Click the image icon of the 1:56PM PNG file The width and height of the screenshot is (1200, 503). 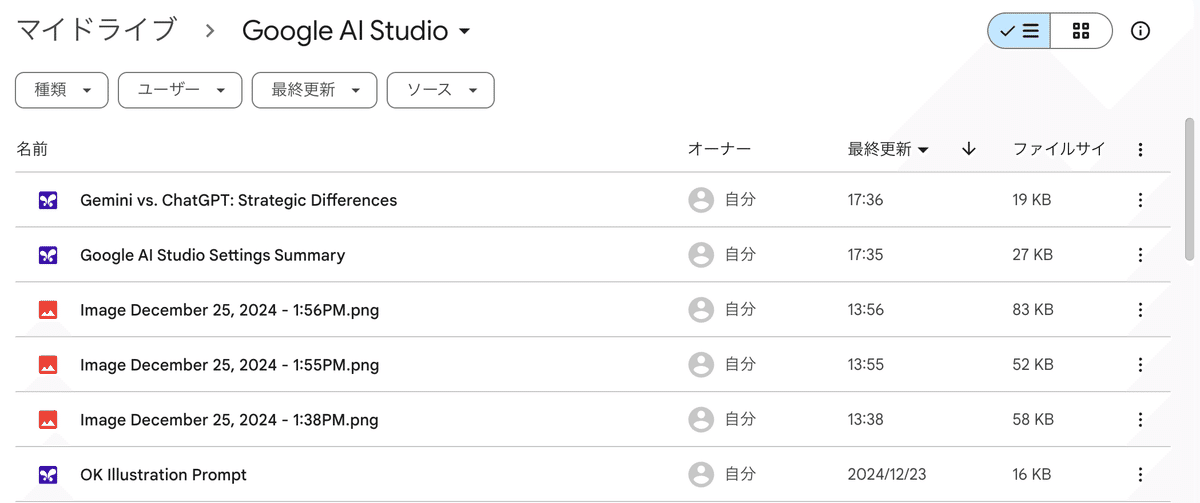(48, 310)
